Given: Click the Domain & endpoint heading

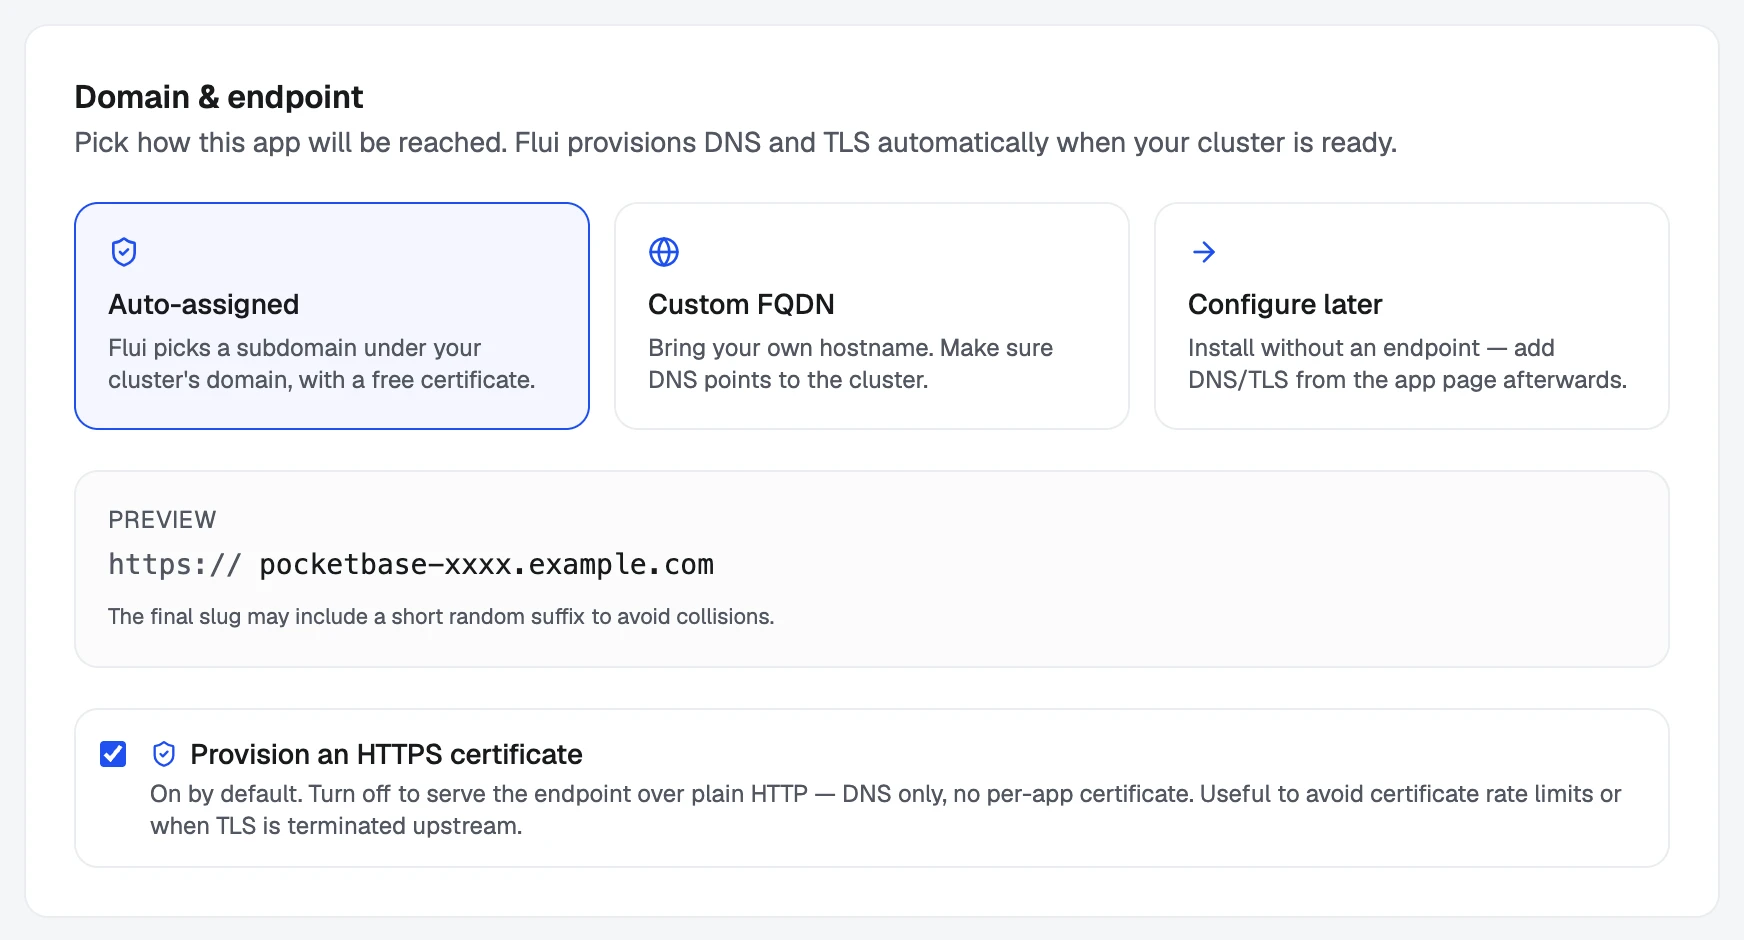Looking at the screenshot, I should point(219,97).
